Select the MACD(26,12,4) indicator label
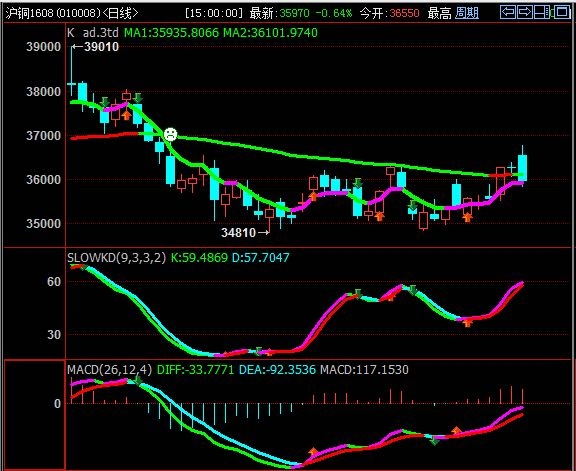Screen dimensions: 576x471 109,370
